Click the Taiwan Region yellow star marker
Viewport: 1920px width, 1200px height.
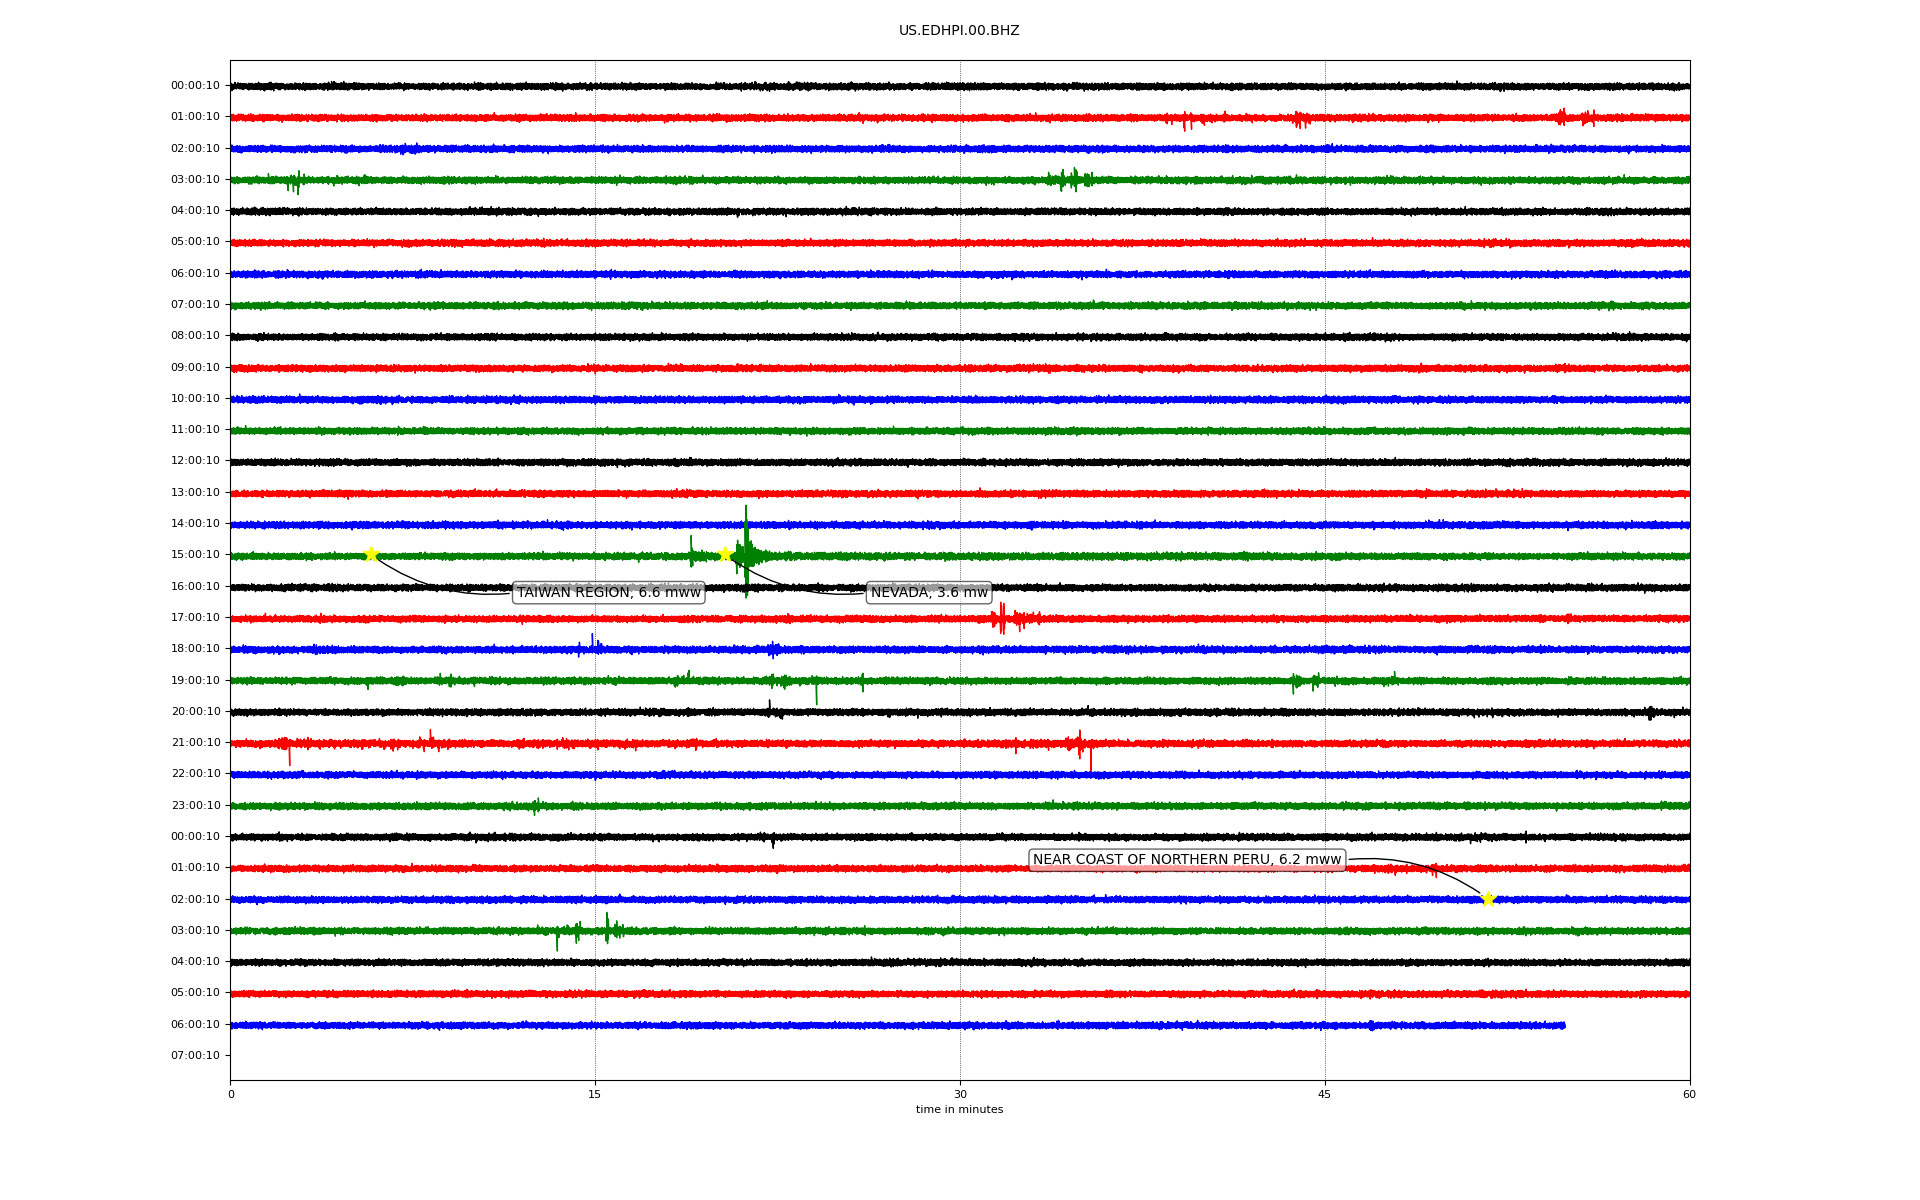pyautogui.click(x=371, y=555)
